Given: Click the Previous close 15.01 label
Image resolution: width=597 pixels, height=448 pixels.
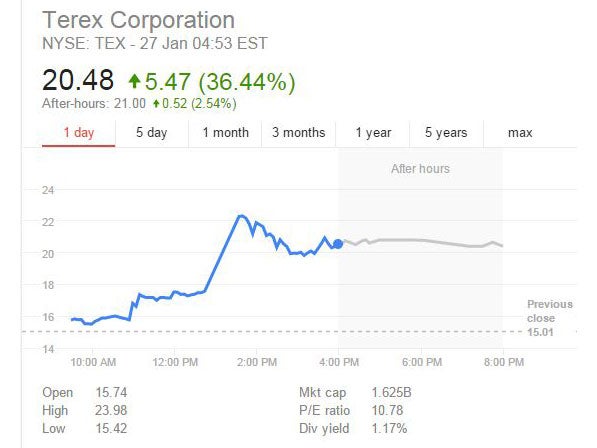Looking at the screenshot, I should pyautogui.click(x=549, y=318).
